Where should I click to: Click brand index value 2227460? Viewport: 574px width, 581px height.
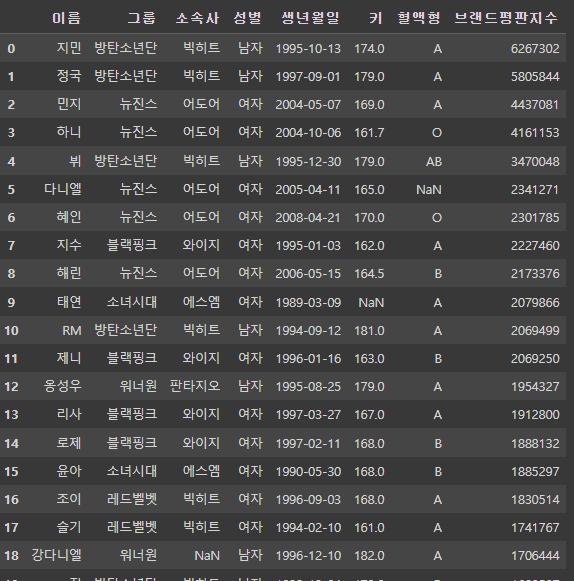pos(535,246)
